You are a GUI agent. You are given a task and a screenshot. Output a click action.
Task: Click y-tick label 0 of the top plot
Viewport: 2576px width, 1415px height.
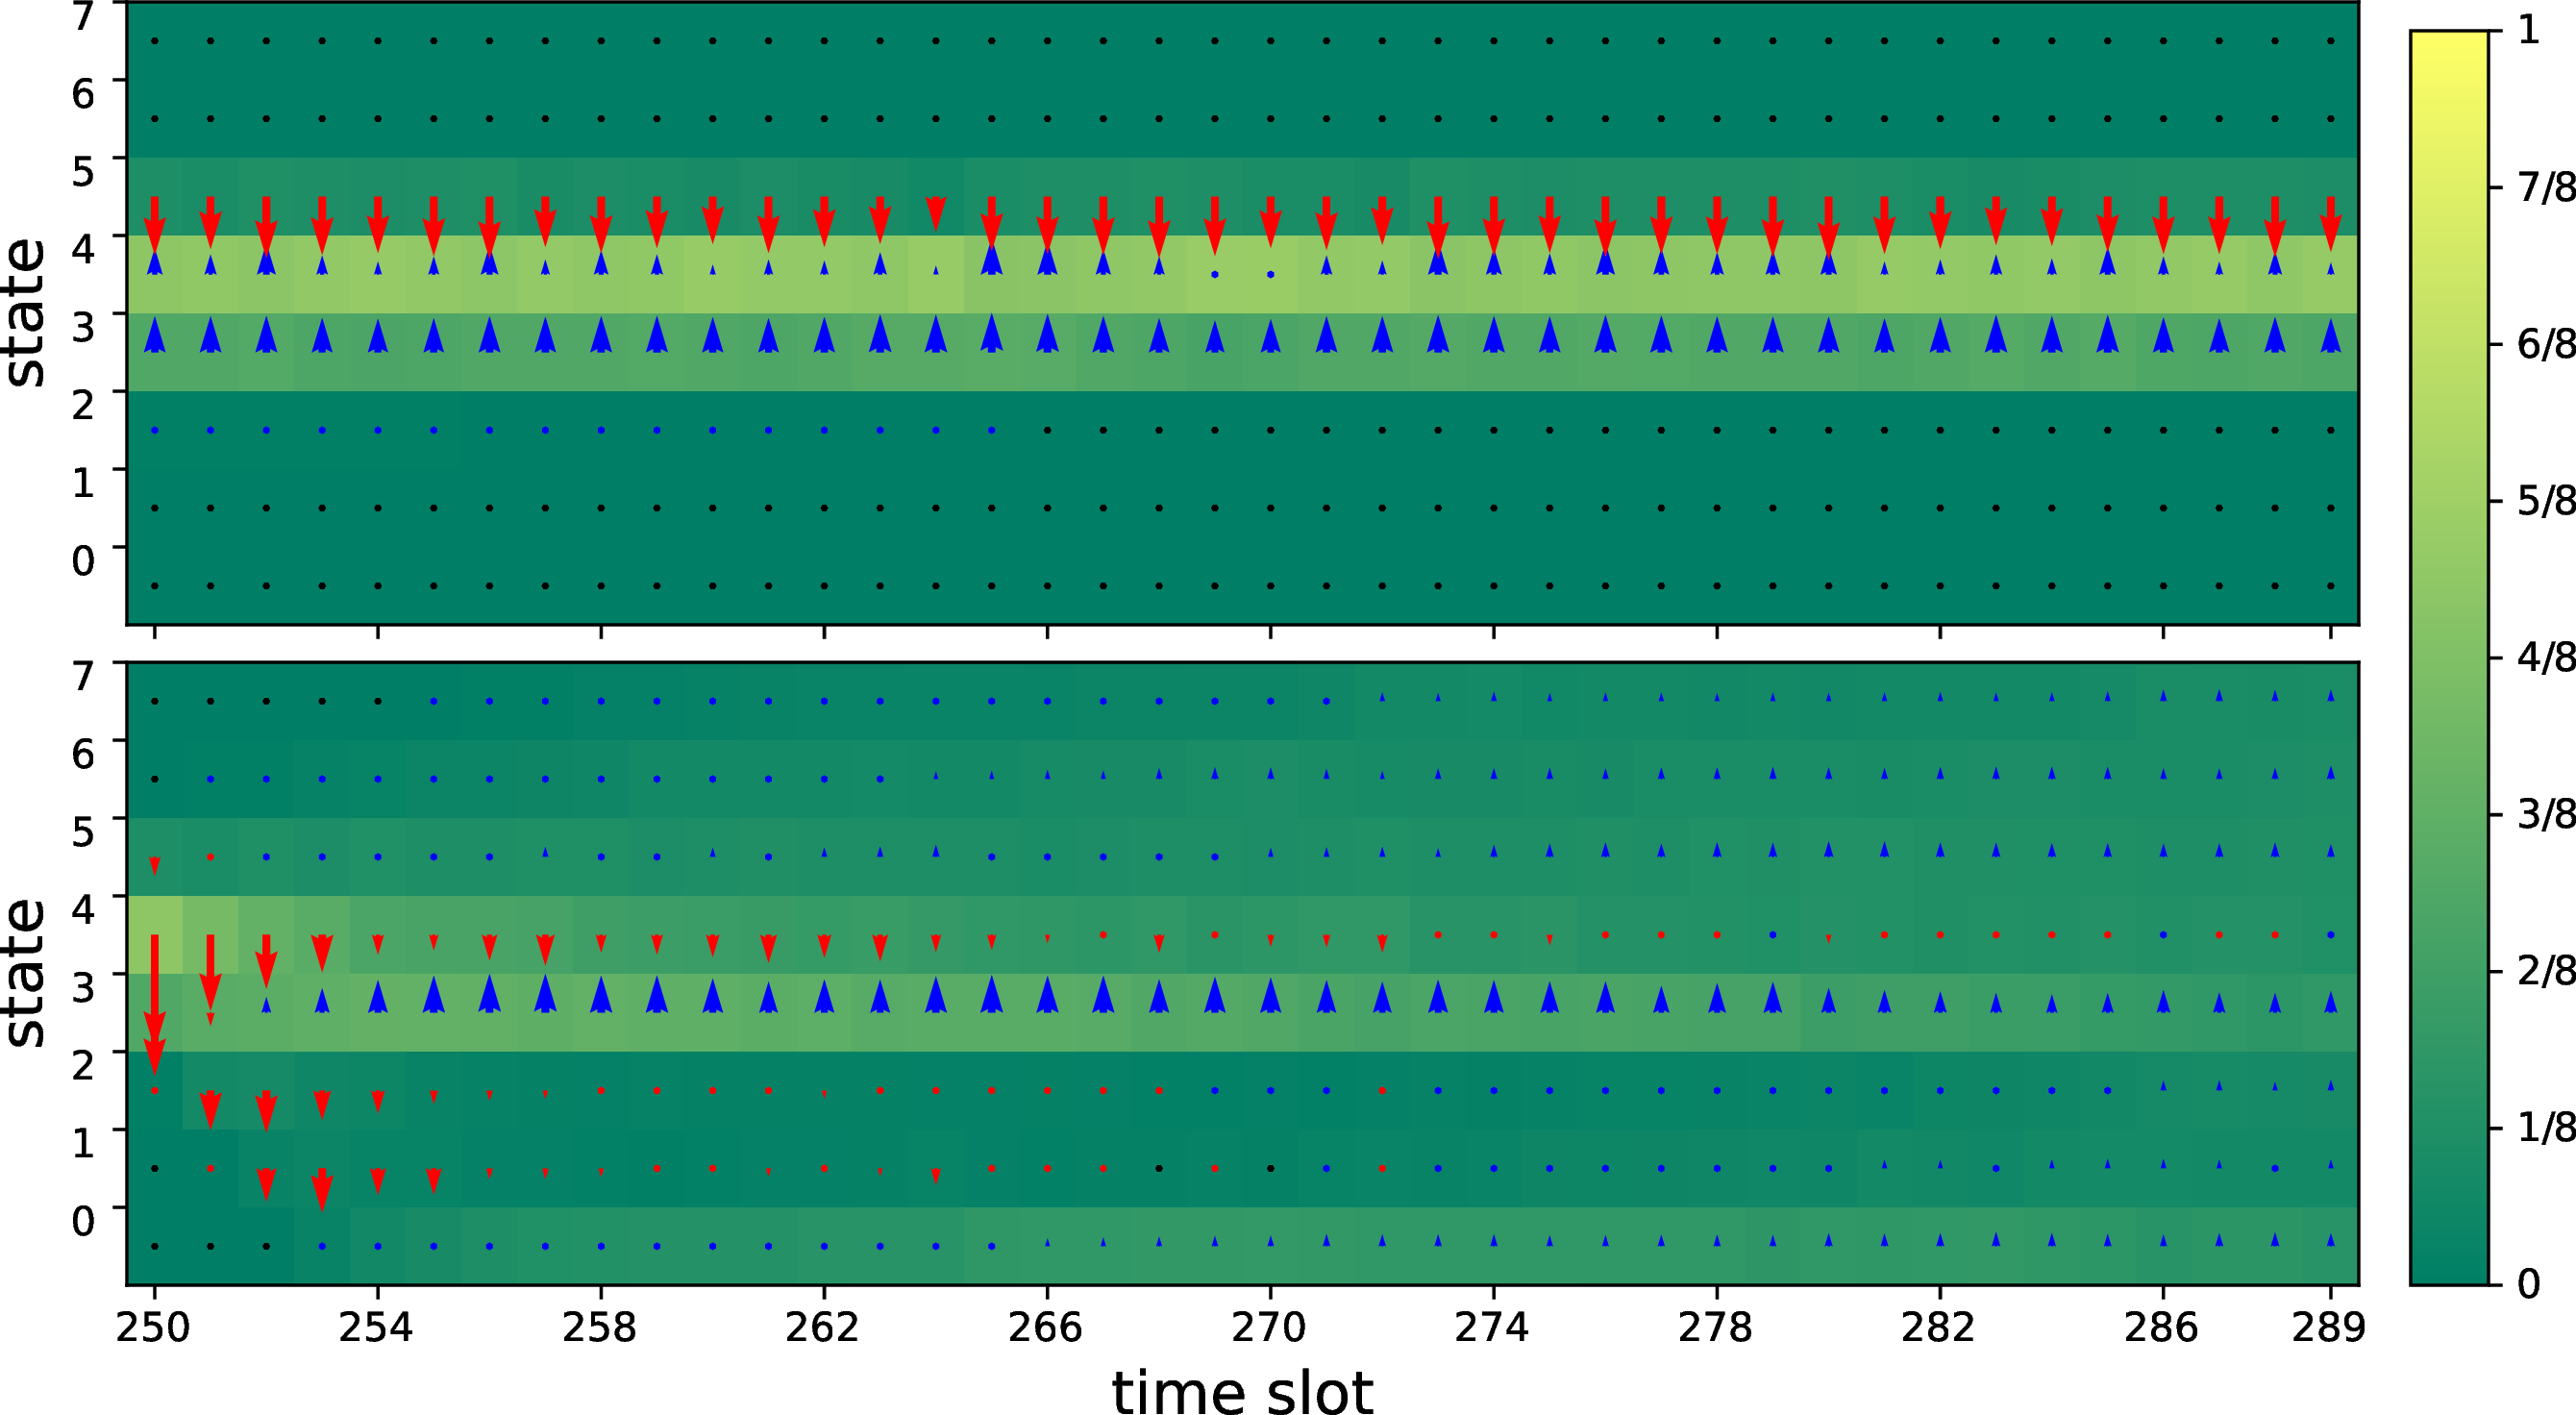point(84,561)
